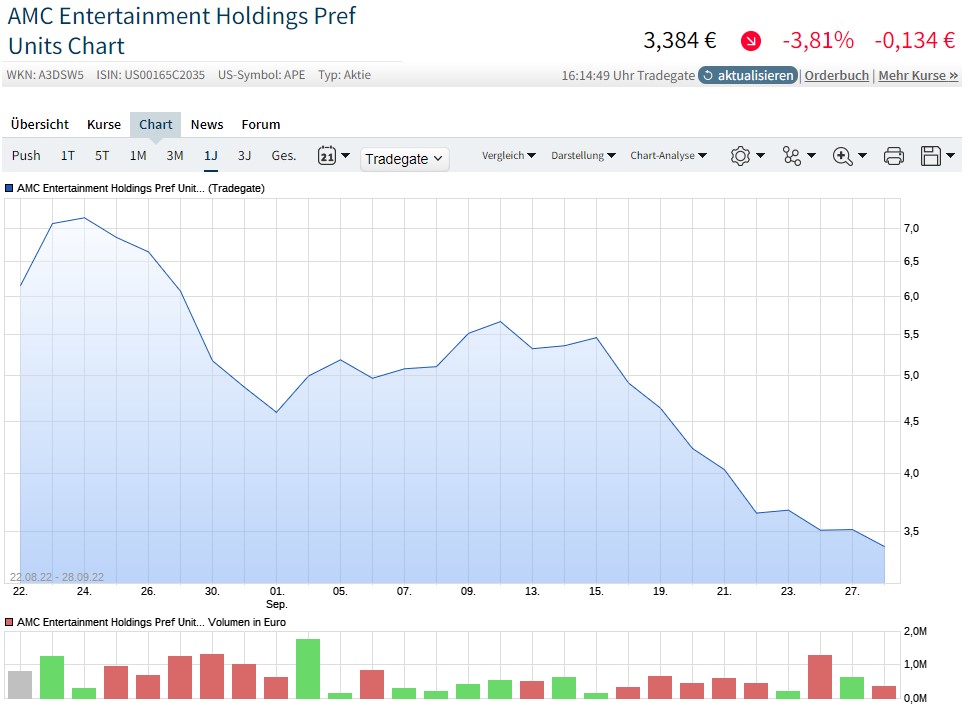Switch to the Übersicht tab
This screenshot has width=969, height=716.
(40, 125)
